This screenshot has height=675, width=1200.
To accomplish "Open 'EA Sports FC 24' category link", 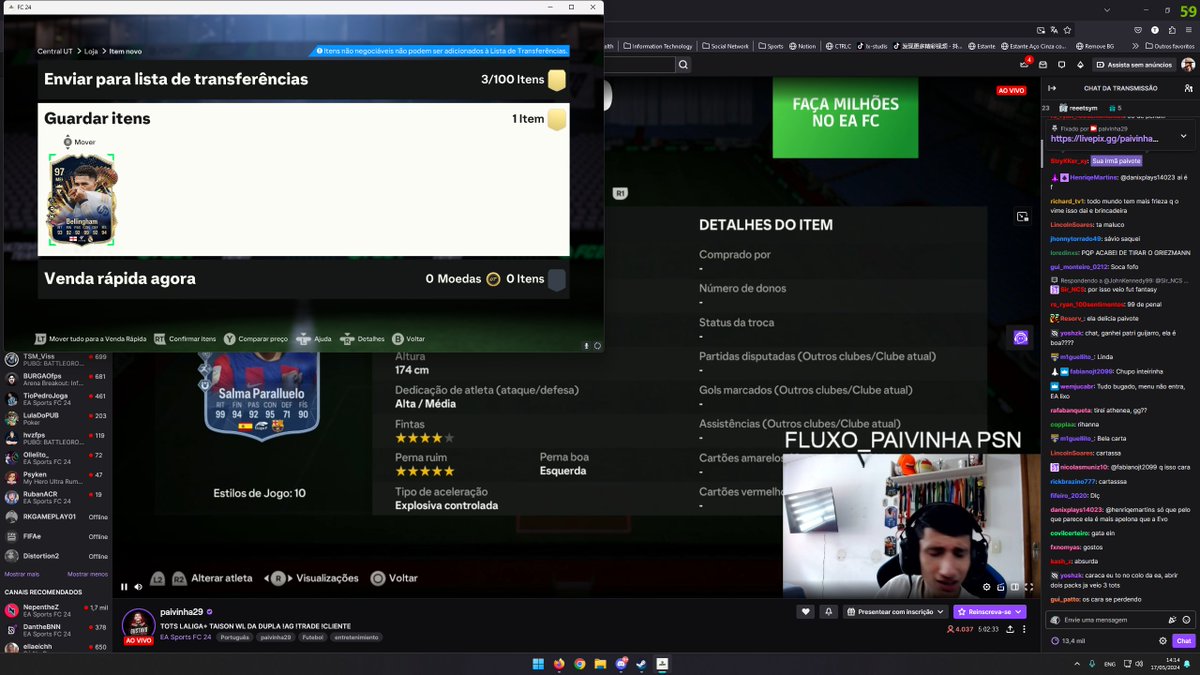I will [185, 637].
